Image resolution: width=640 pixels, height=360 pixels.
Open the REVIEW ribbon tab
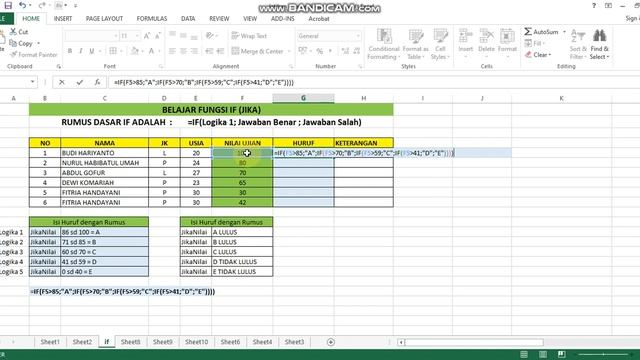tap(219, 19)
